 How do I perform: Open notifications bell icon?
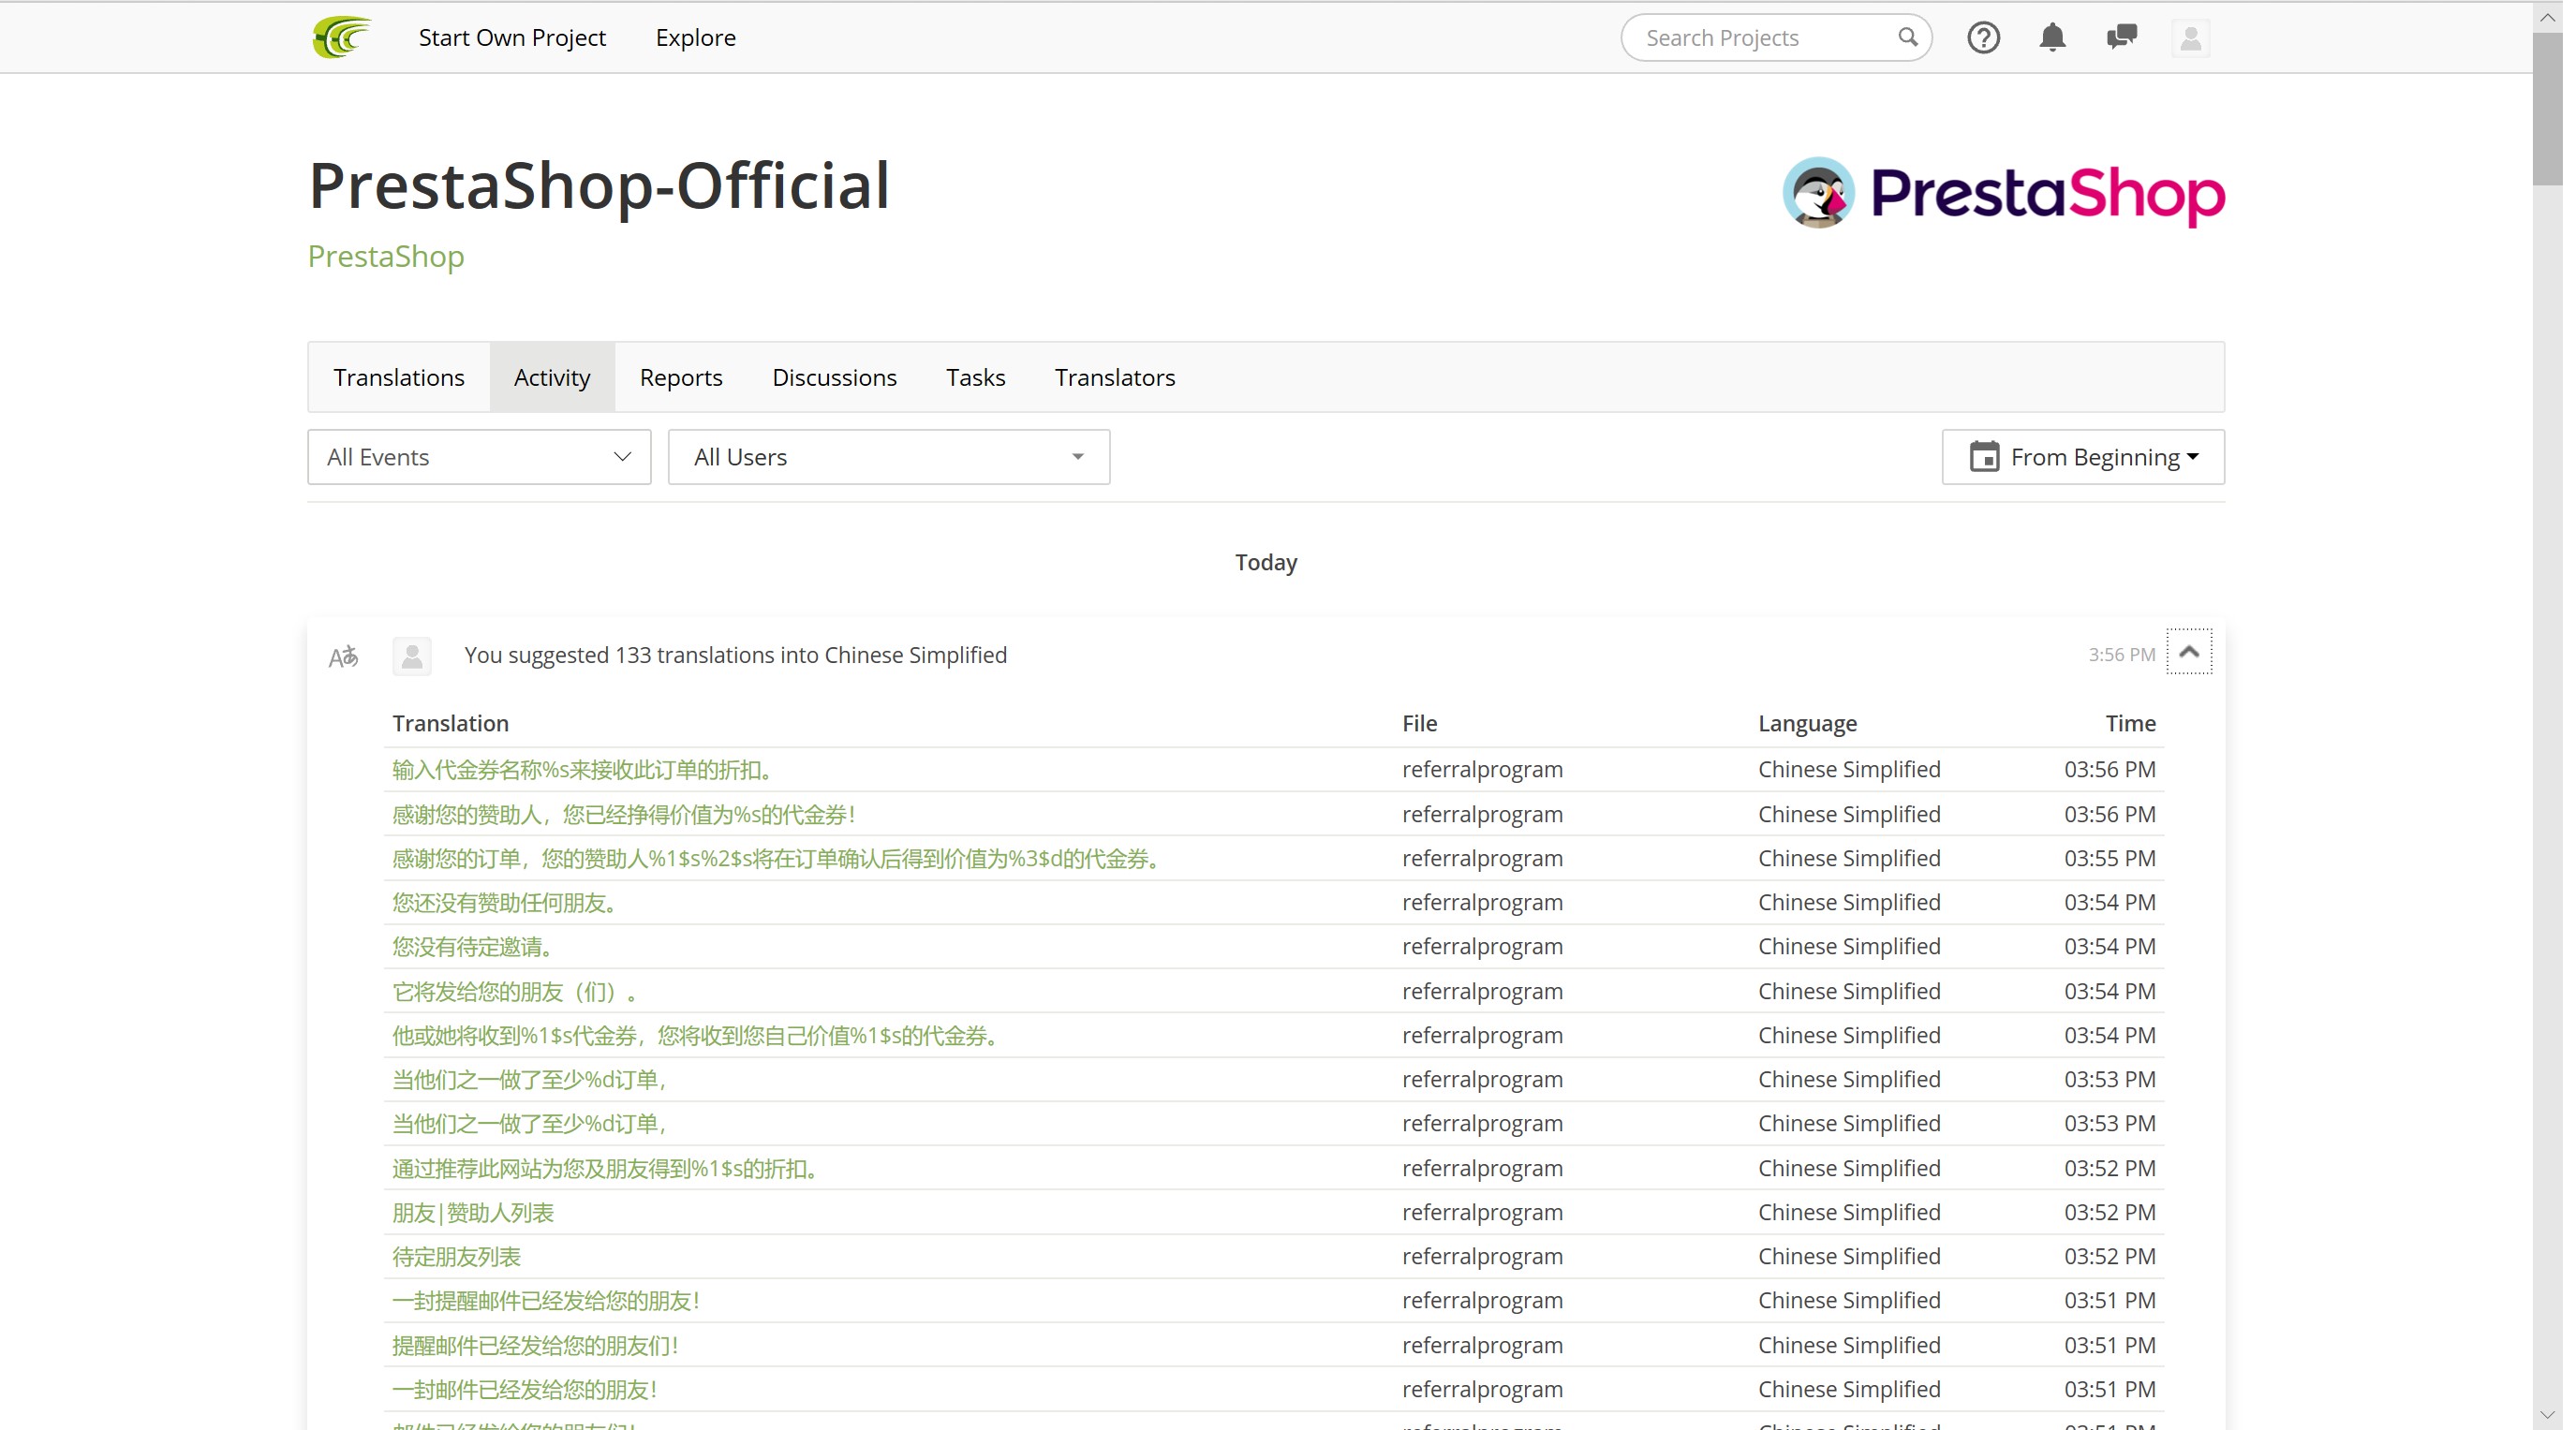pyautogui.click(x=2052, y=38)
